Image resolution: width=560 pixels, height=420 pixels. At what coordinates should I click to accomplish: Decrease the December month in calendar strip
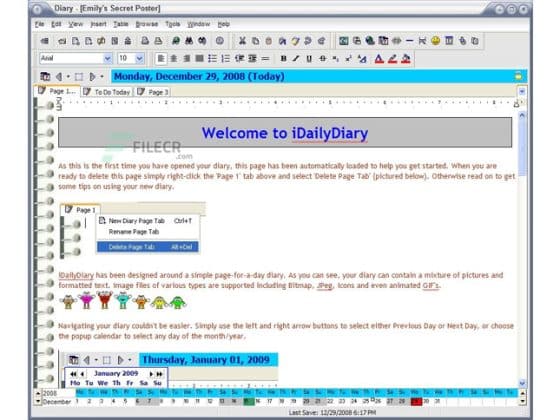[38, 401]
